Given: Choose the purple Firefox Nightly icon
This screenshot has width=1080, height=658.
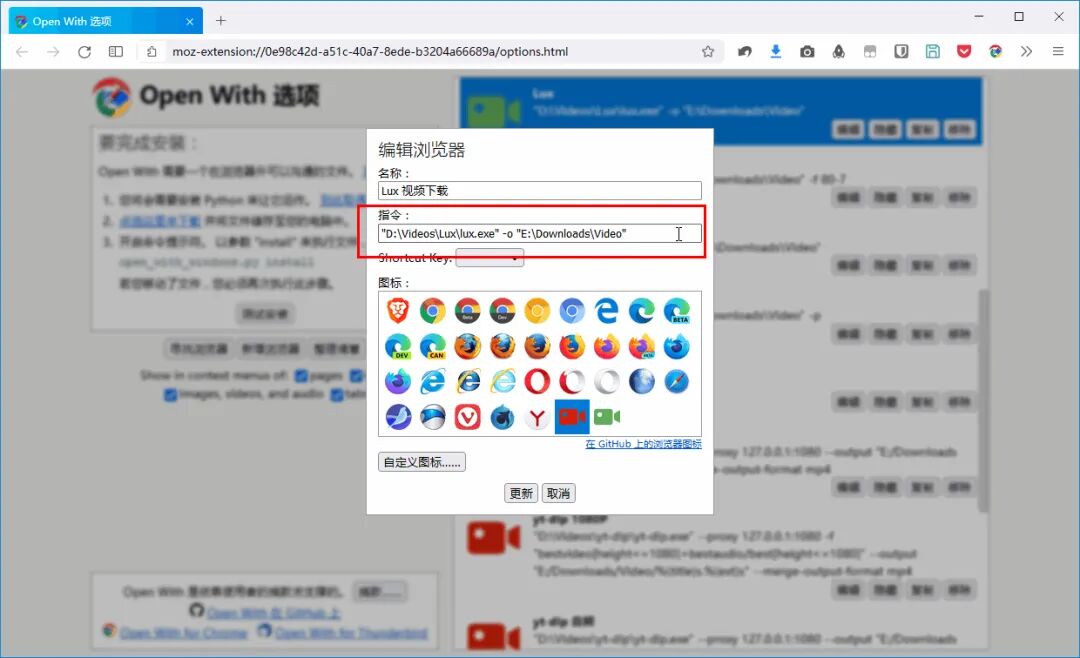Looking at the screenshot, I should click(397, 381).
